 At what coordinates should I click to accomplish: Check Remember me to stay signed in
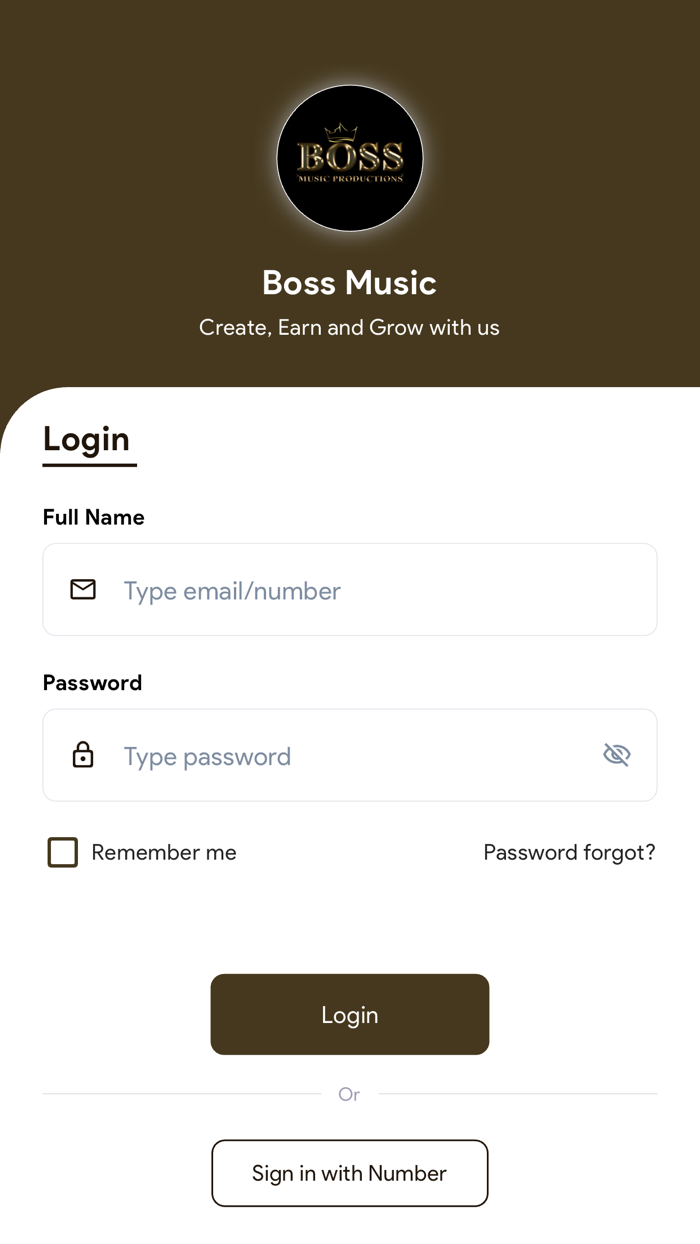[62, 852]
